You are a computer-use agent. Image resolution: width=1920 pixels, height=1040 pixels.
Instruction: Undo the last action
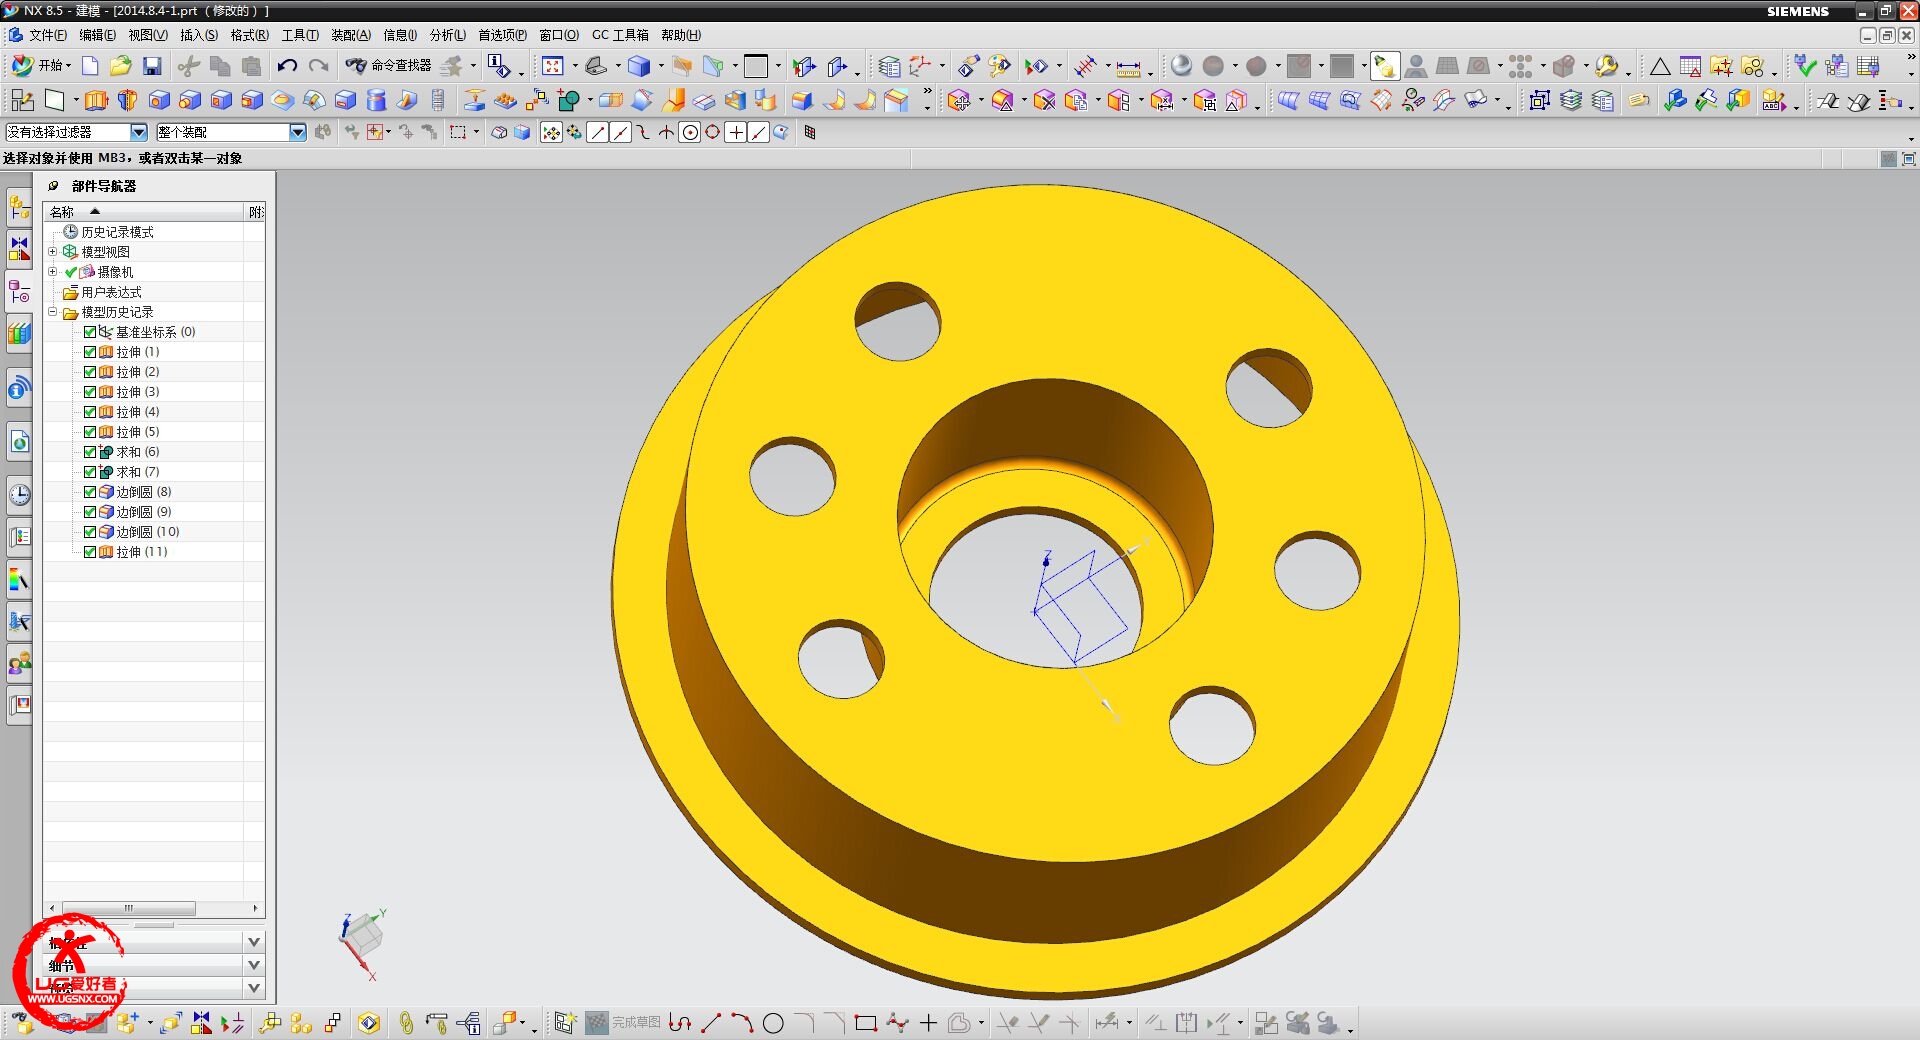pos(287,66)
